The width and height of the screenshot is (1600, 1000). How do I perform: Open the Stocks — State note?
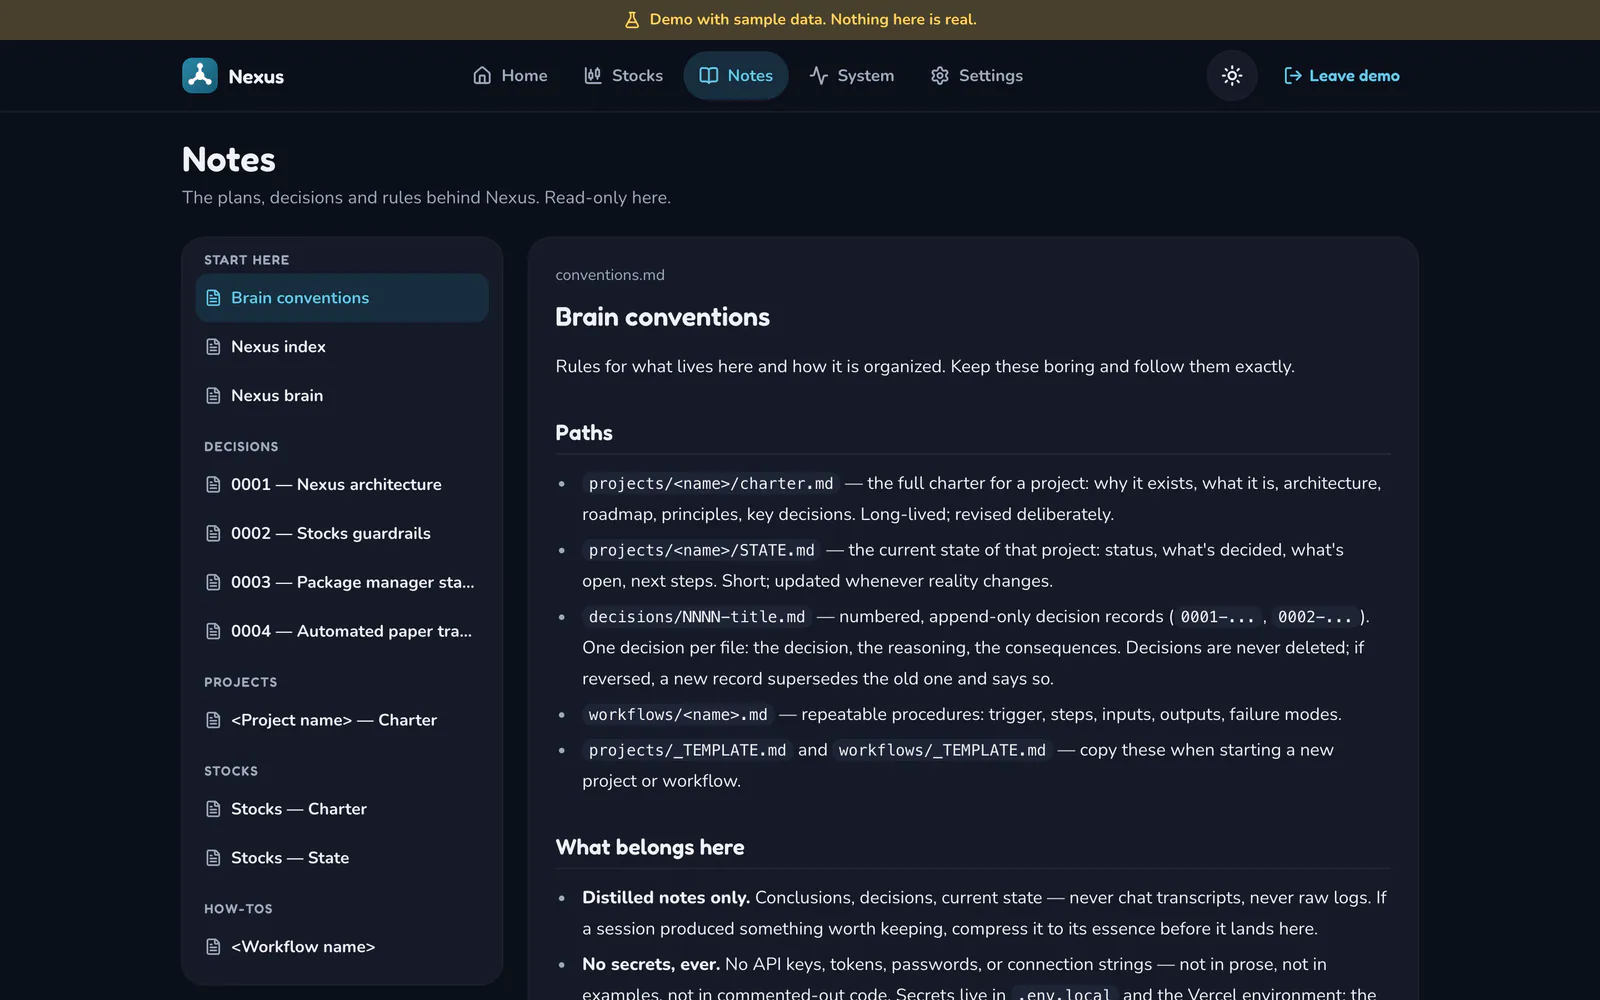[x=342, y=858]
